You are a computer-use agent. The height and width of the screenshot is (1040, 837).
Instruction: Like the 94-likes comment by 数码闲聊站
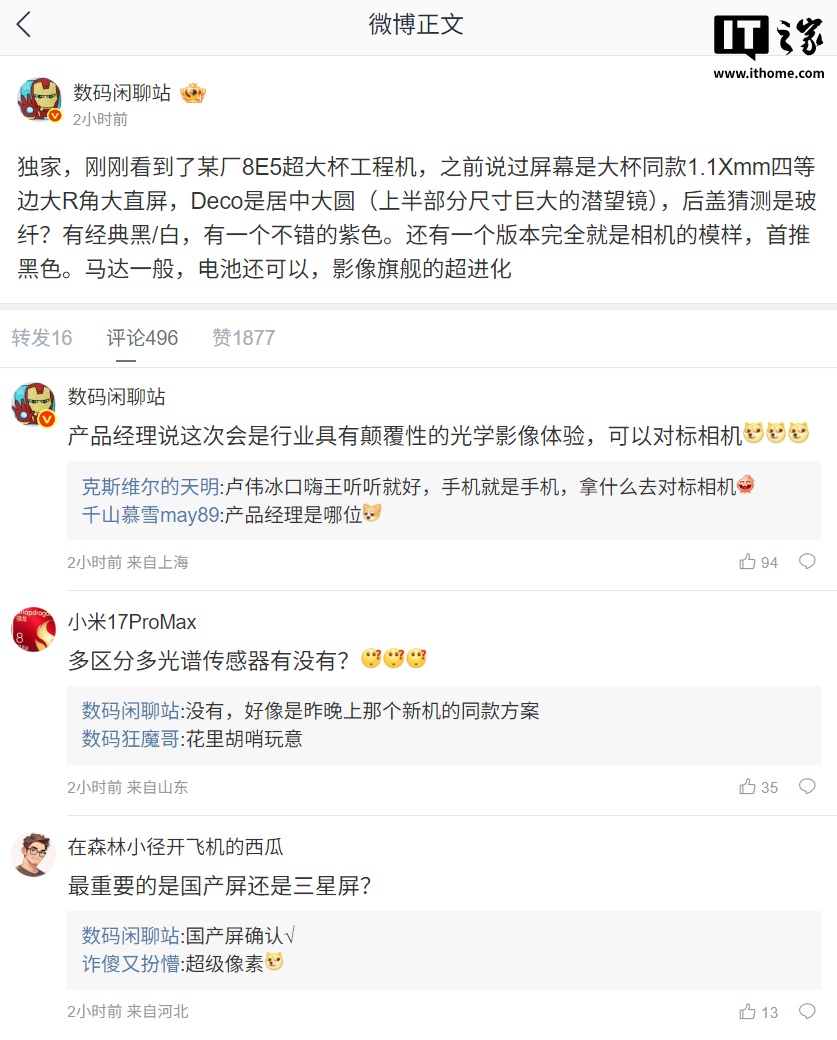click(x=748, y=562)
